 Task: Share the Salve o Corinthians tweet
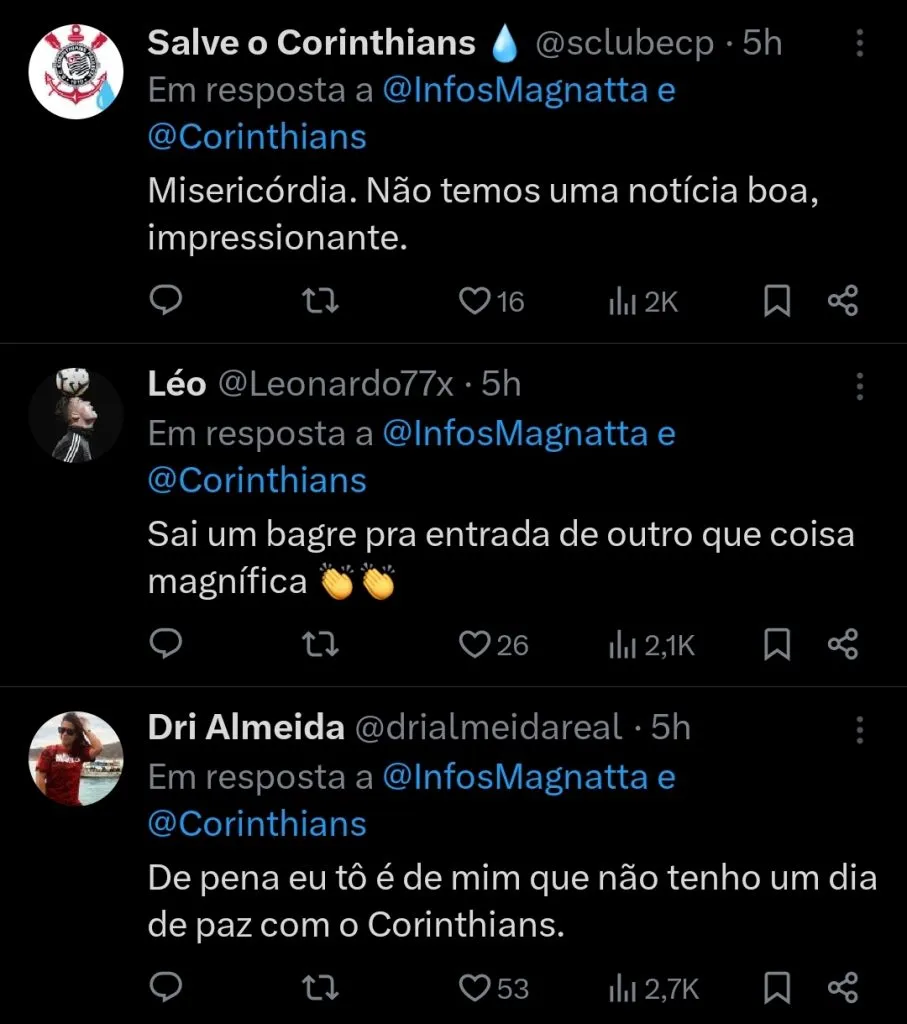[843, 301]
